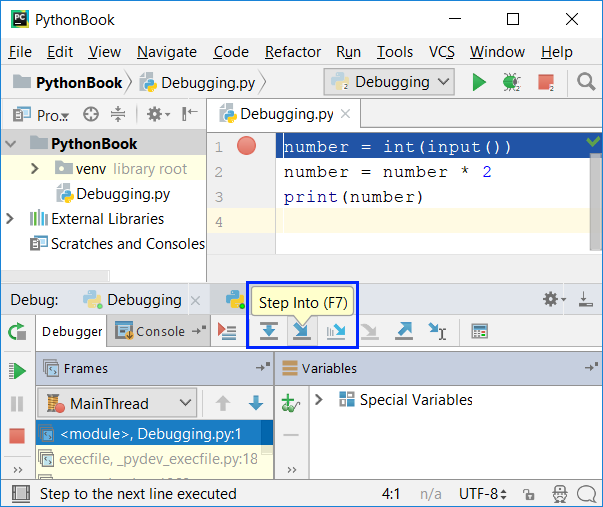This screenshot has height=507, width=603.
Task: Click Step Into My Code button
Action: (336, 331)
